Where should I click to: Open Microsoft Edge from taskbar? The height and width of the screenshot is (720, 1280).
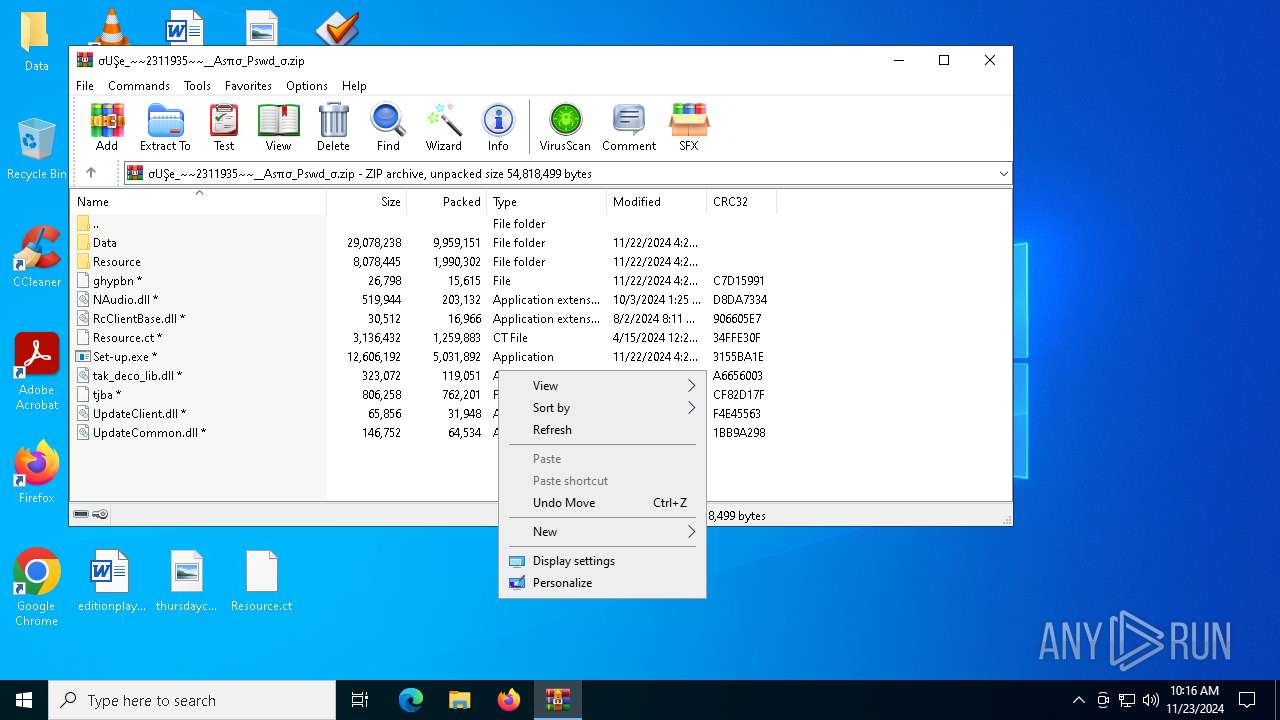411,700
